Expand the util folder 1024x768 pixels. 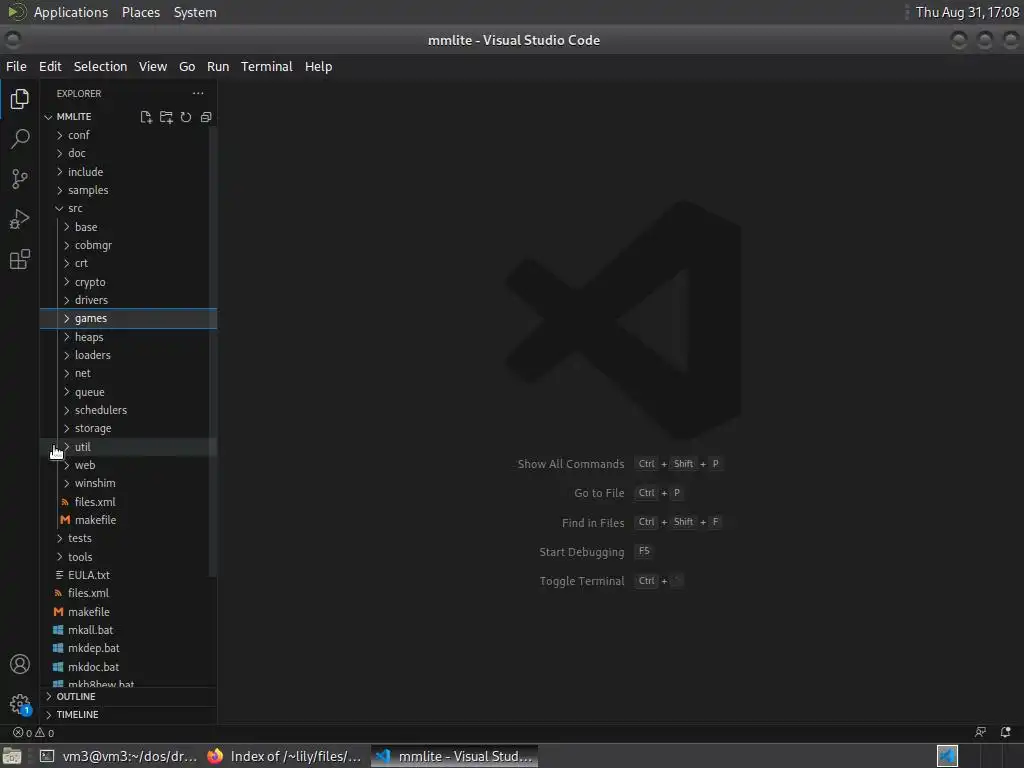tap(128, 447)
